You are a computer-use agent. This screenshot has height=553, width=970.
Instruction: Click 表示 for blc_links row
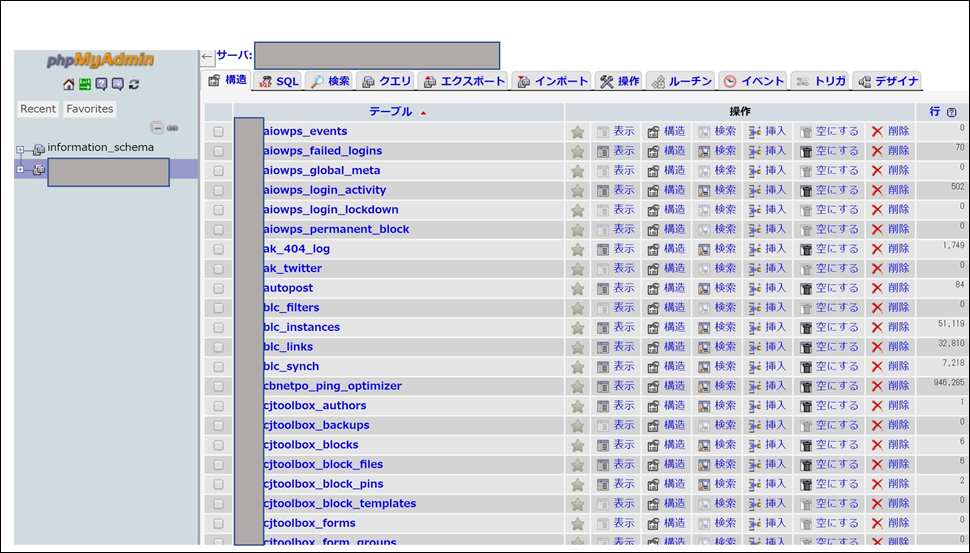pos(624,347)
